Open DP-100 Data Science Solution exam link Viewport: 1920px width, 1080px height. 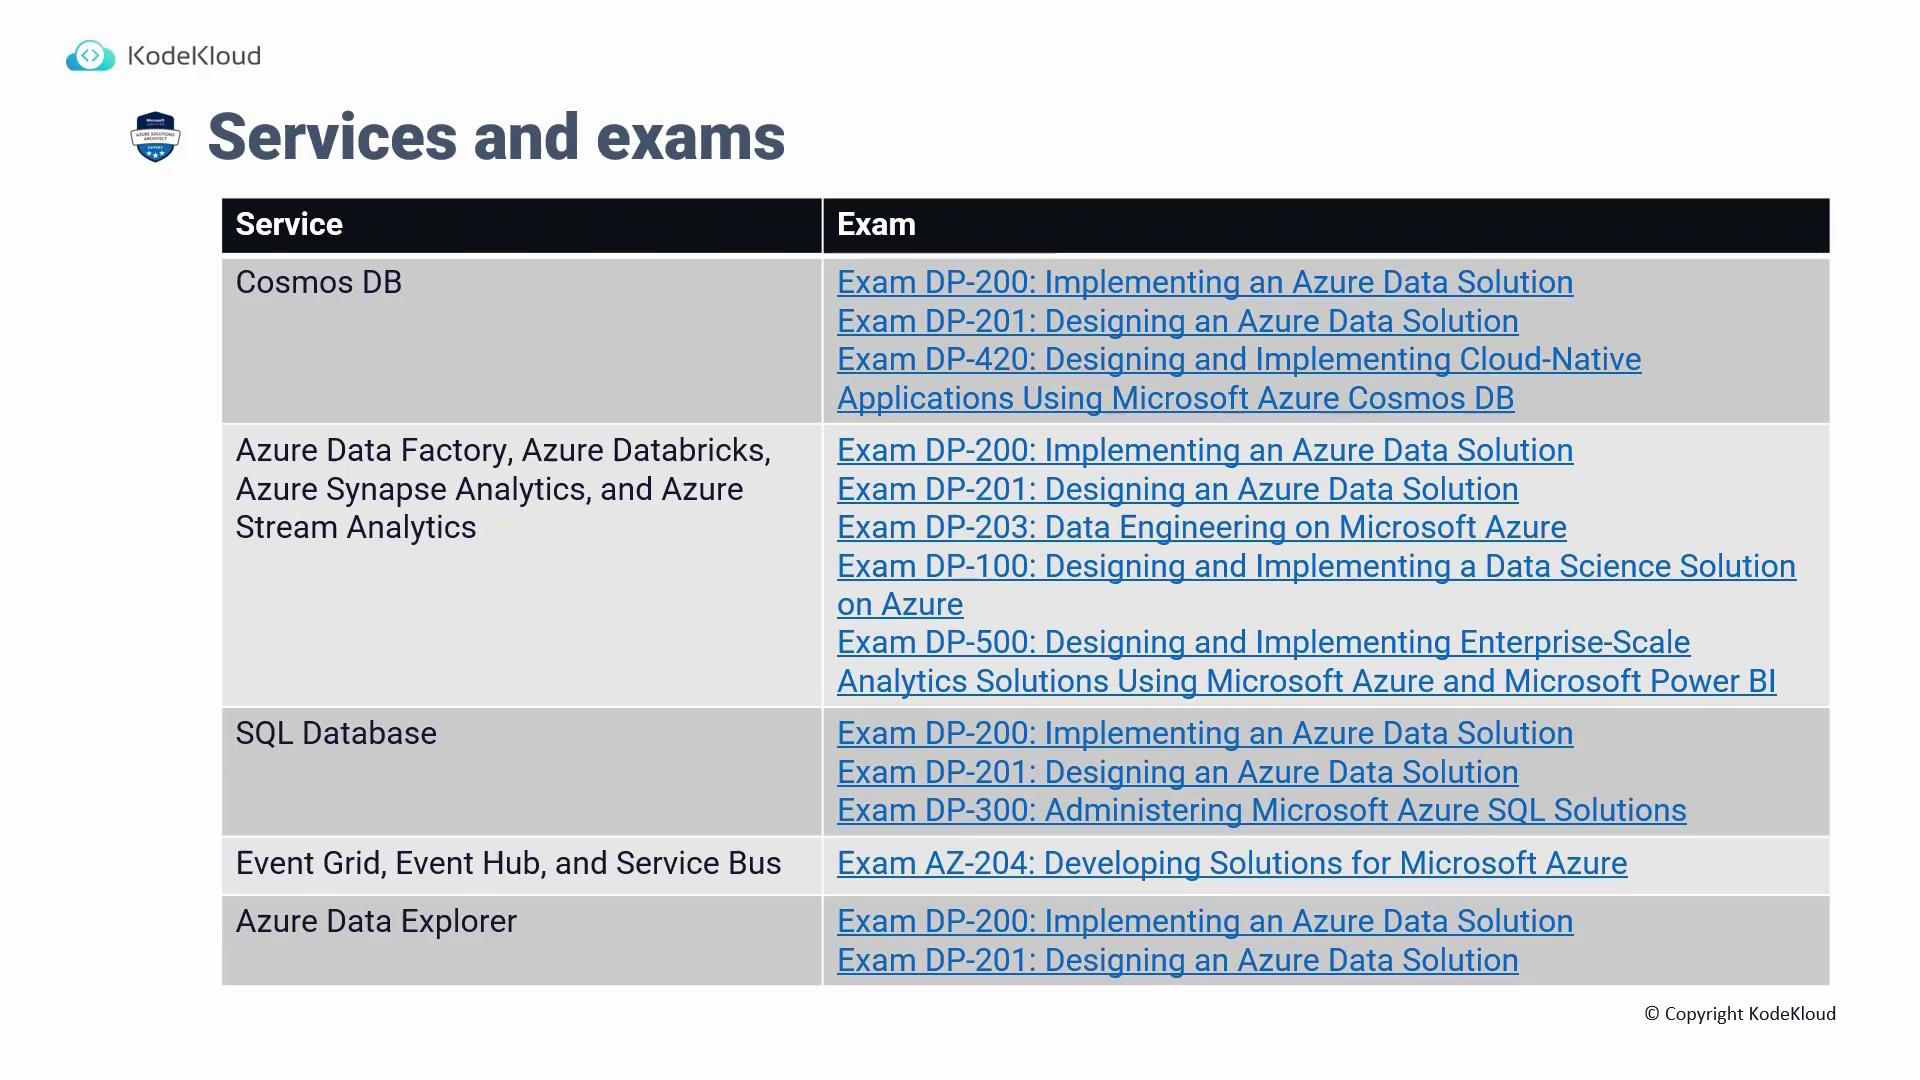[1315, 567]
